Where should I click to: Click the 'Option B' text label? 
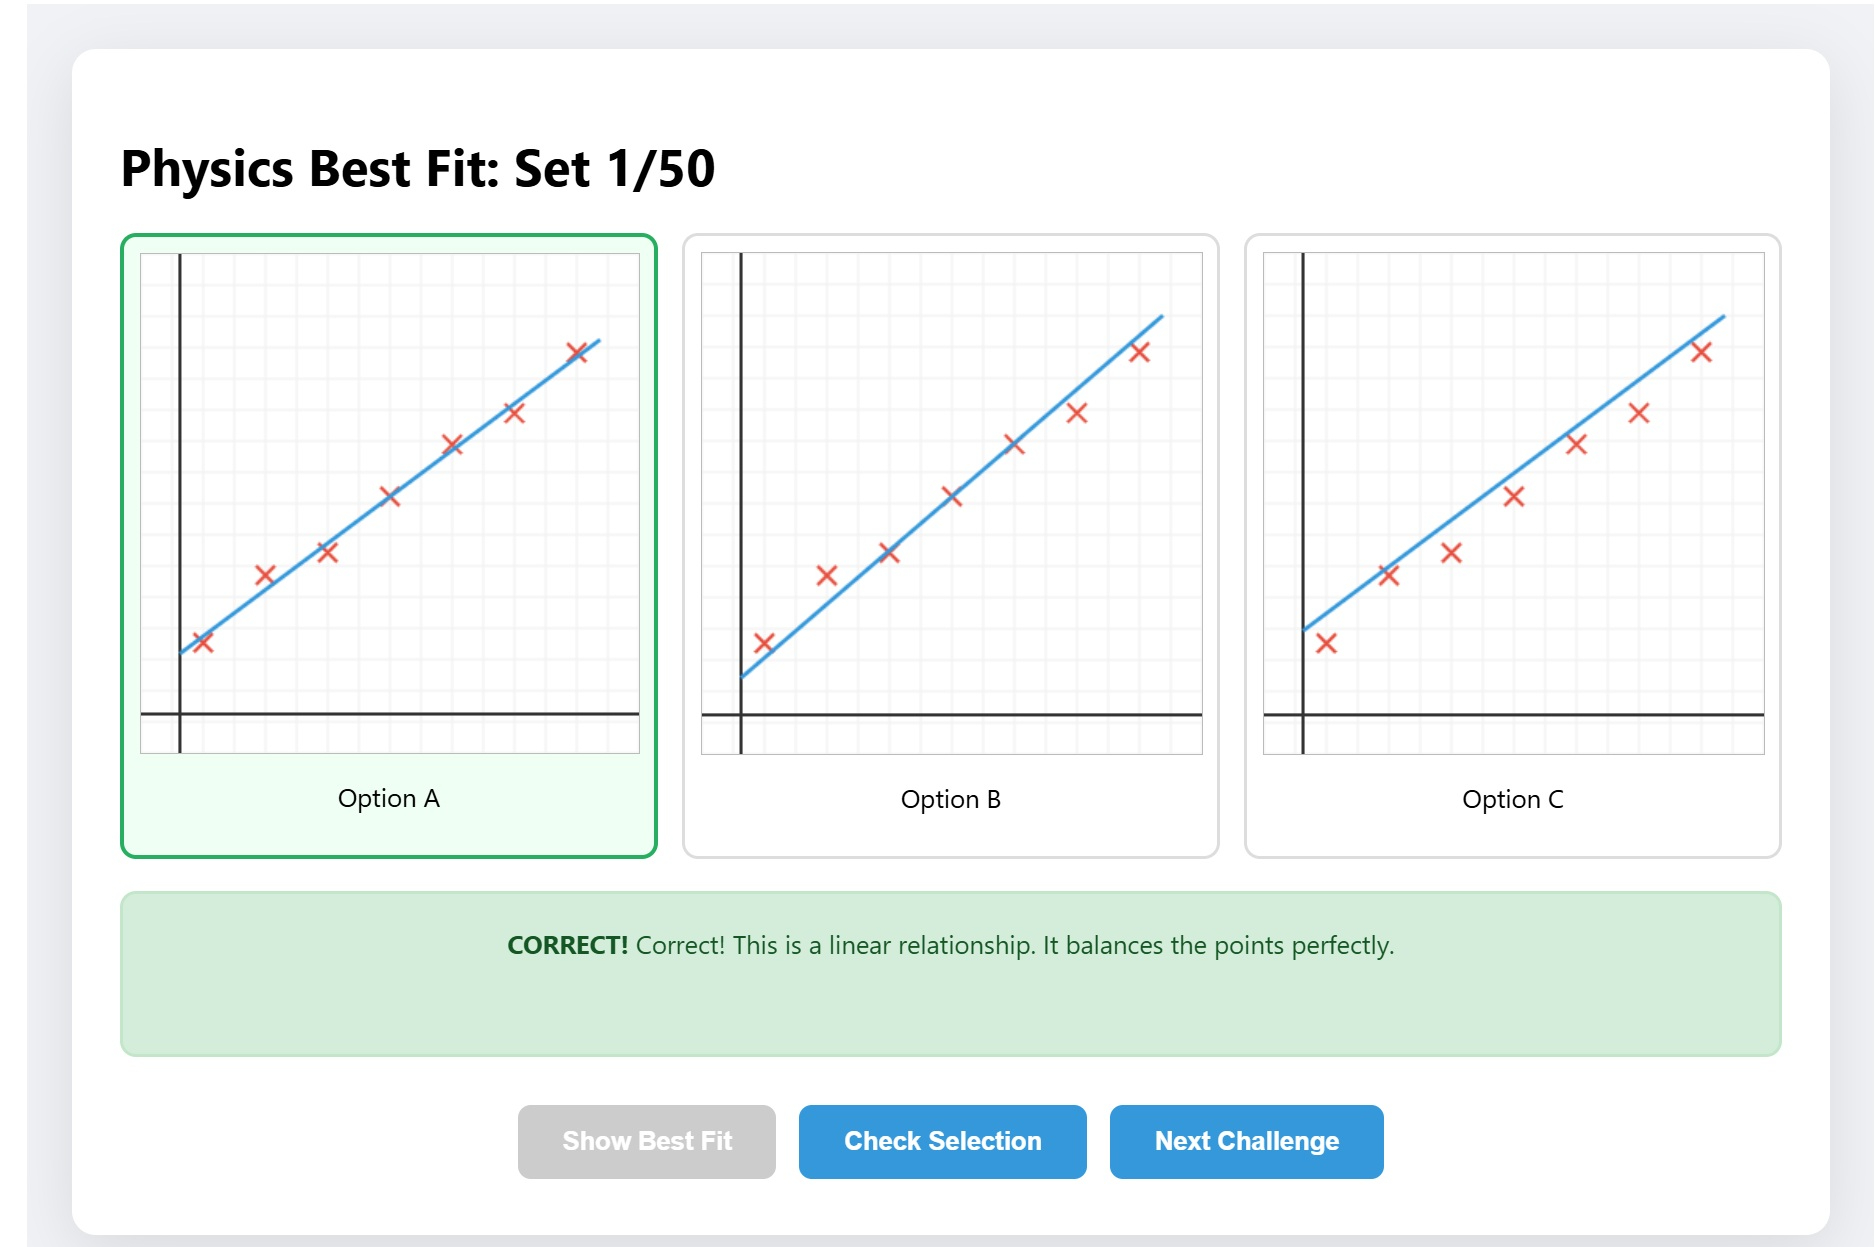[x=951, y=799]
